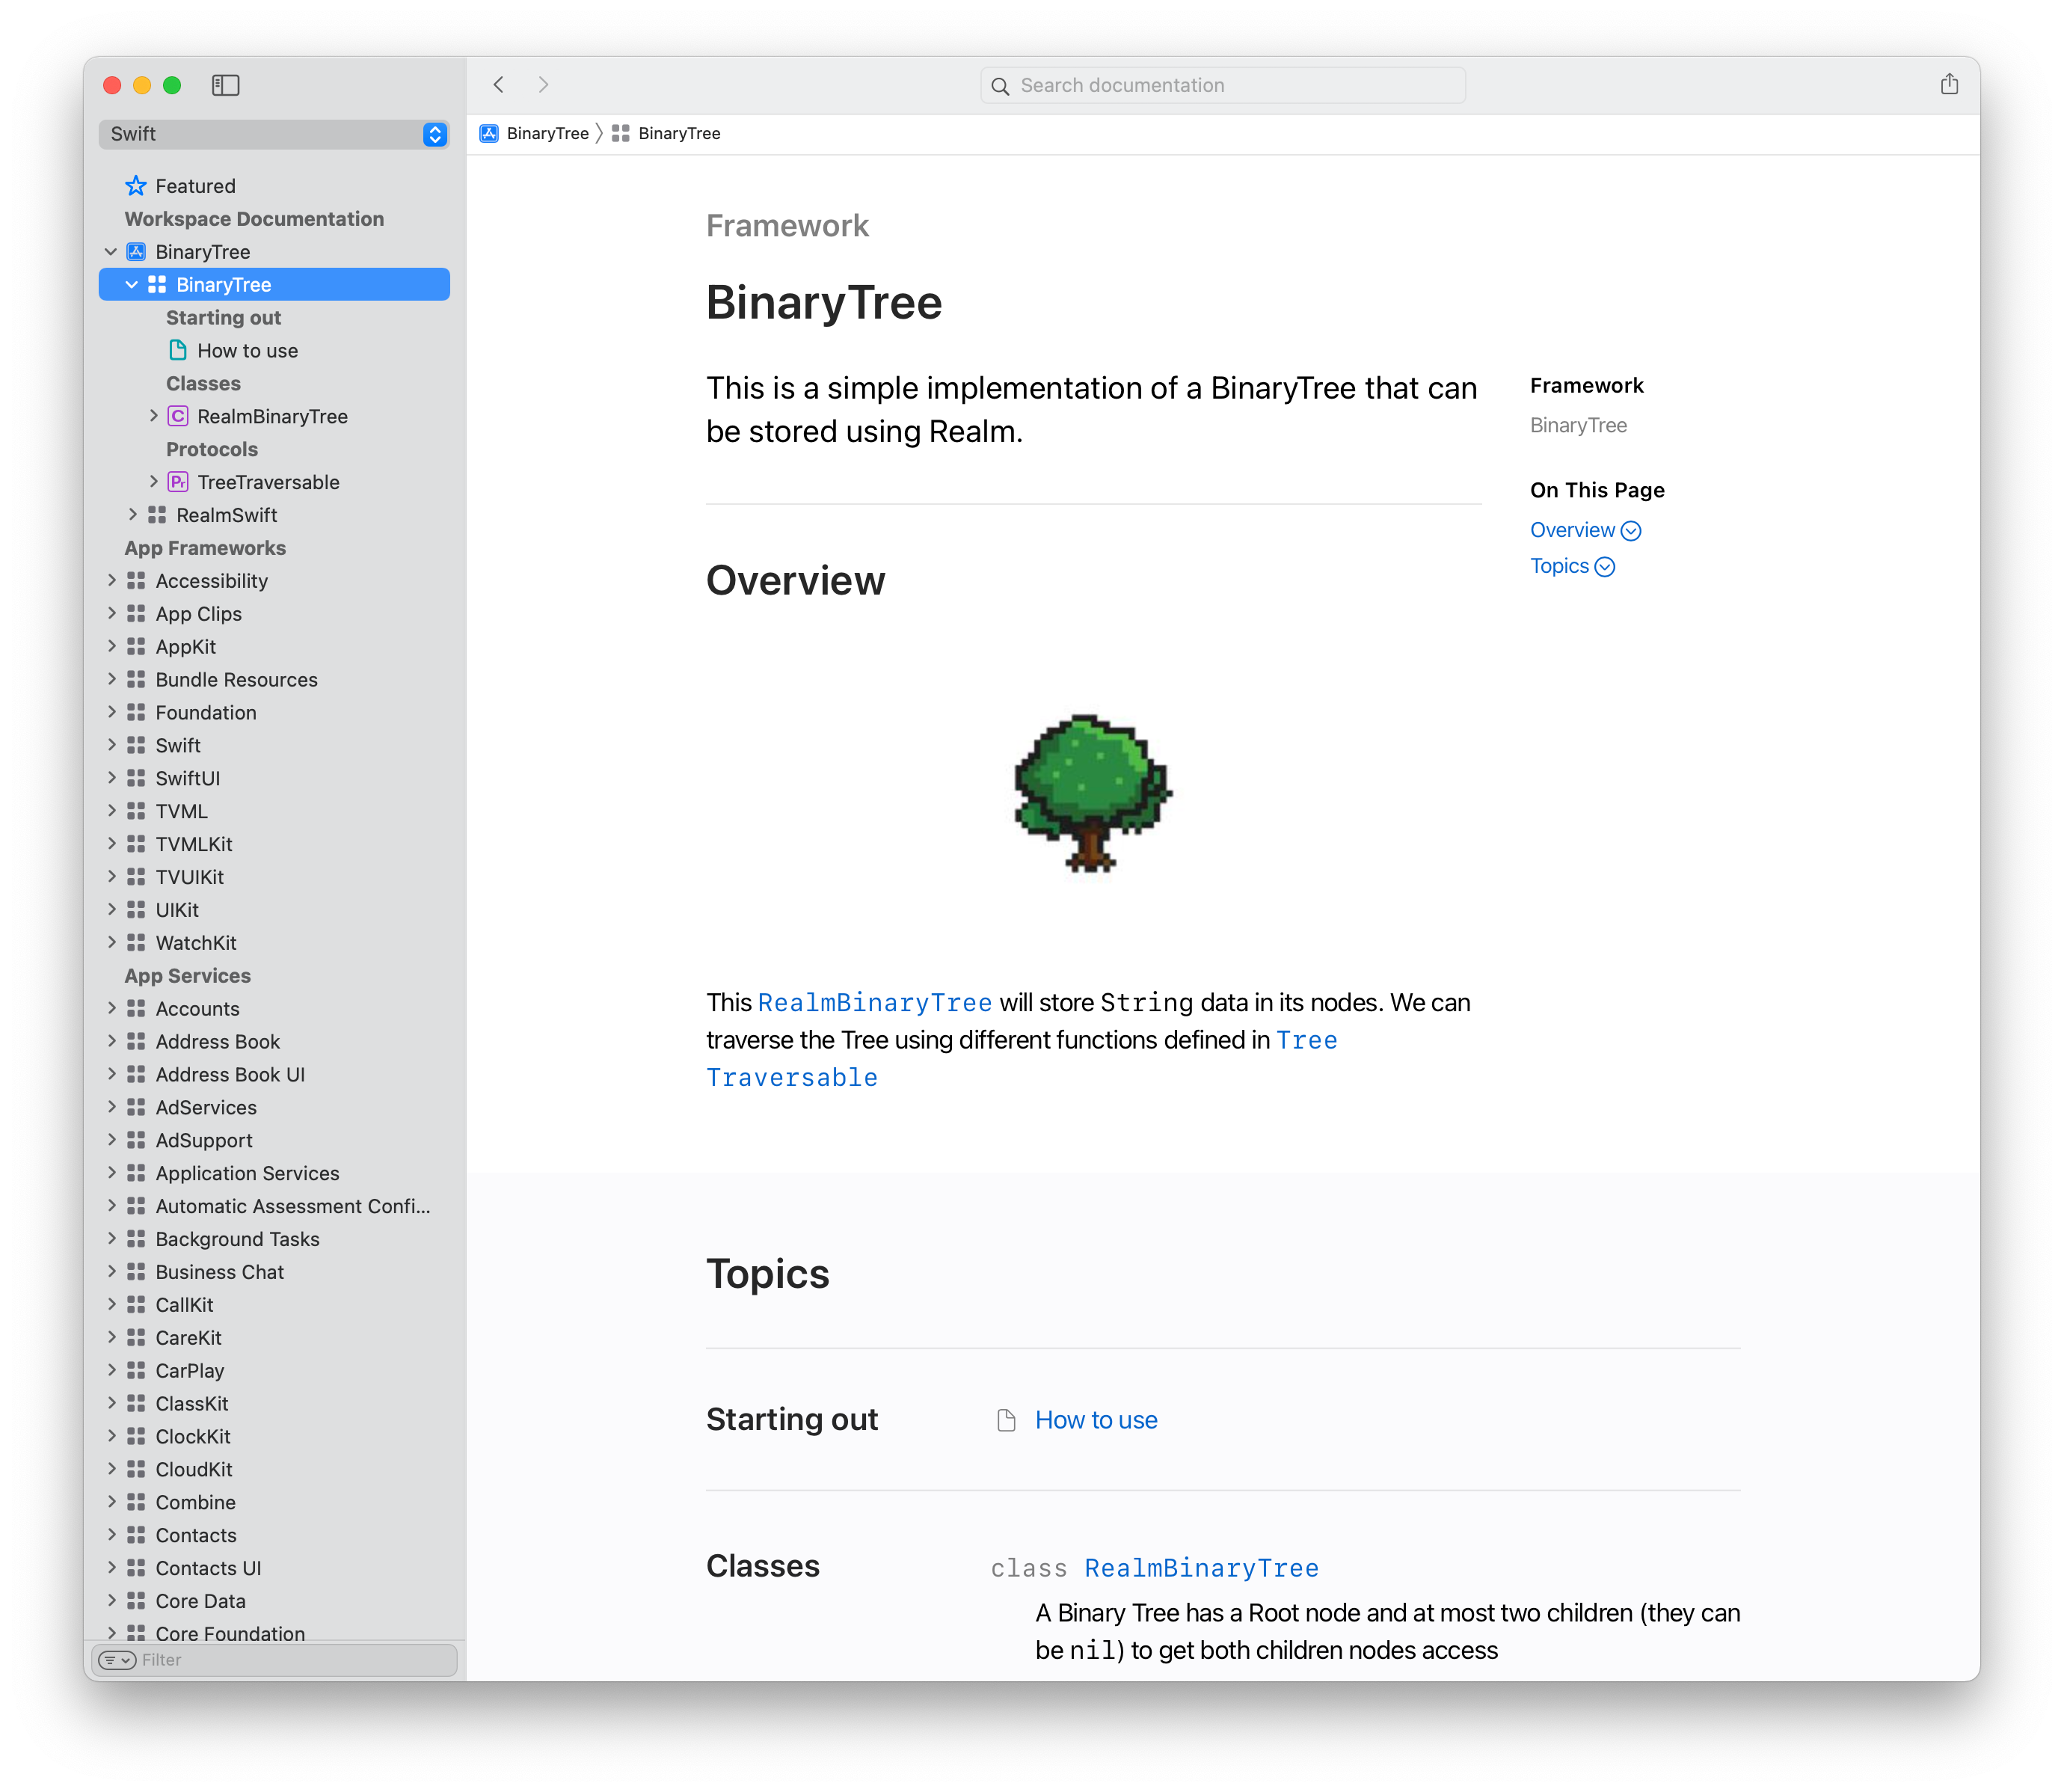Click the share icon in toolbar

coord(1948,85)
